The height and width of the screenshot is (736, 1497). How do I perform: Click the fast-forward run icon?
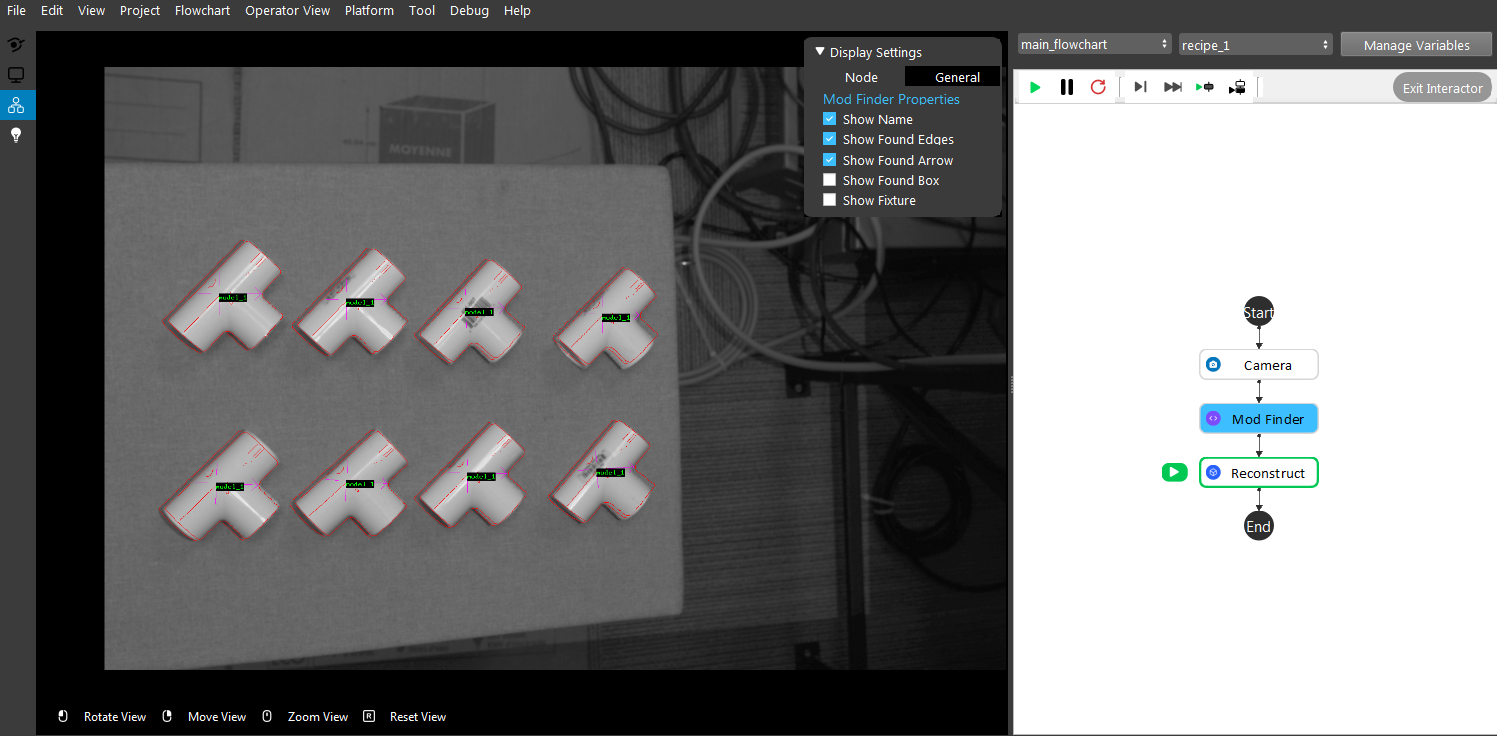pyautogui.click(x=1173, y=88)
